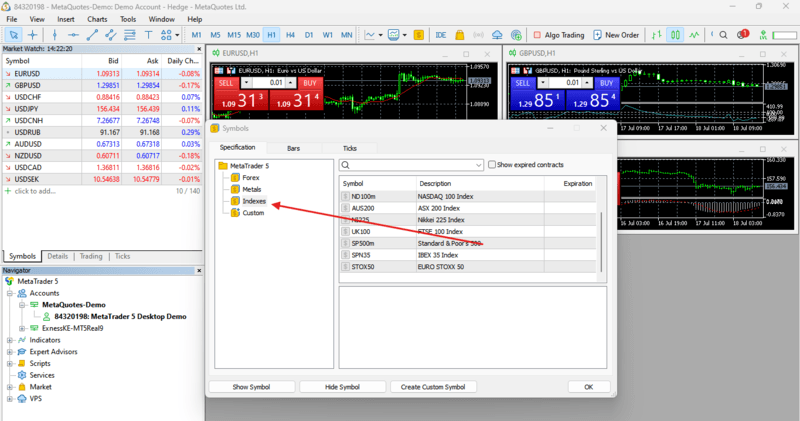The image size is (800, 421).
Task: Click the symbol search input field
Action: pos(411,165)
